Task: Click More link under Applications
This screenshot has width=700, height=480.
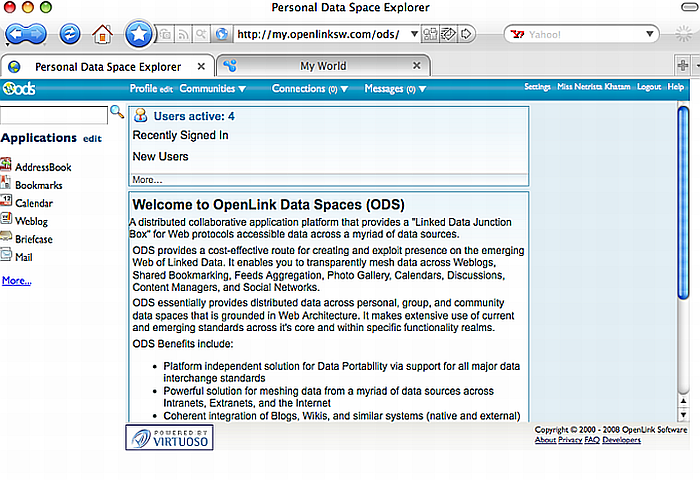Action: tap(16, 281)
